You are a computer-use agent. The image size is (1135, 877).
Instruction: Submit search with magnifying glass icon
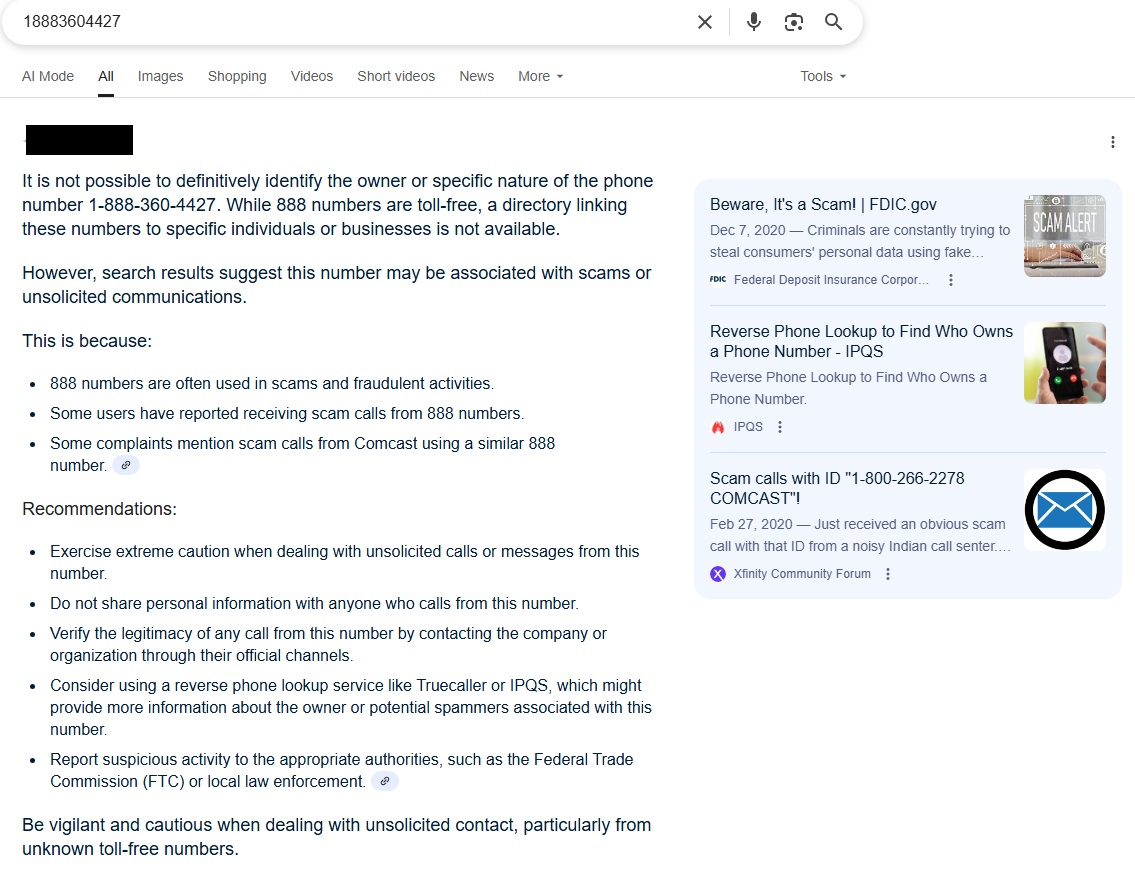pos(833,22)
